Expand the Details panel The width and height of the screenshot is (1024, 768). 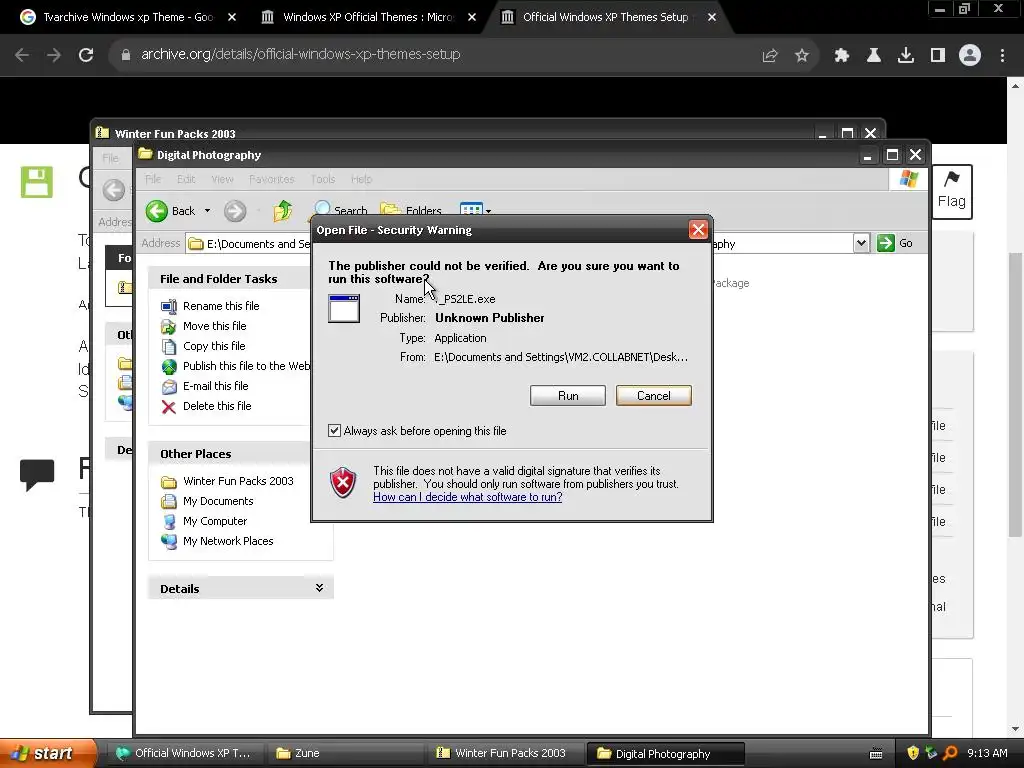[x=319, y=588]
